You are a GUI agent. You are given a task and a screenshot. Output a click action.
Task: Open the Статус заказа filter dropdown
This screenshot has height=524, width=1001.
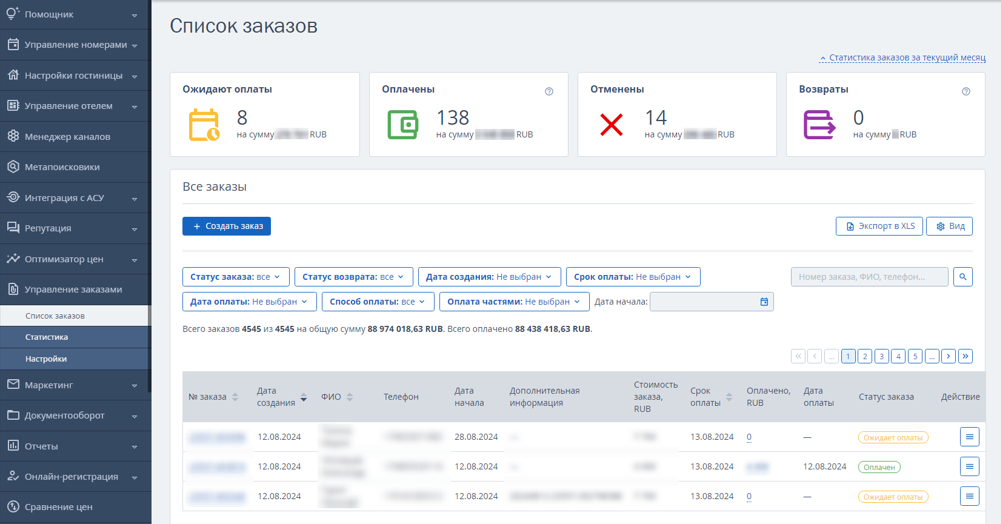click(236, 277)
